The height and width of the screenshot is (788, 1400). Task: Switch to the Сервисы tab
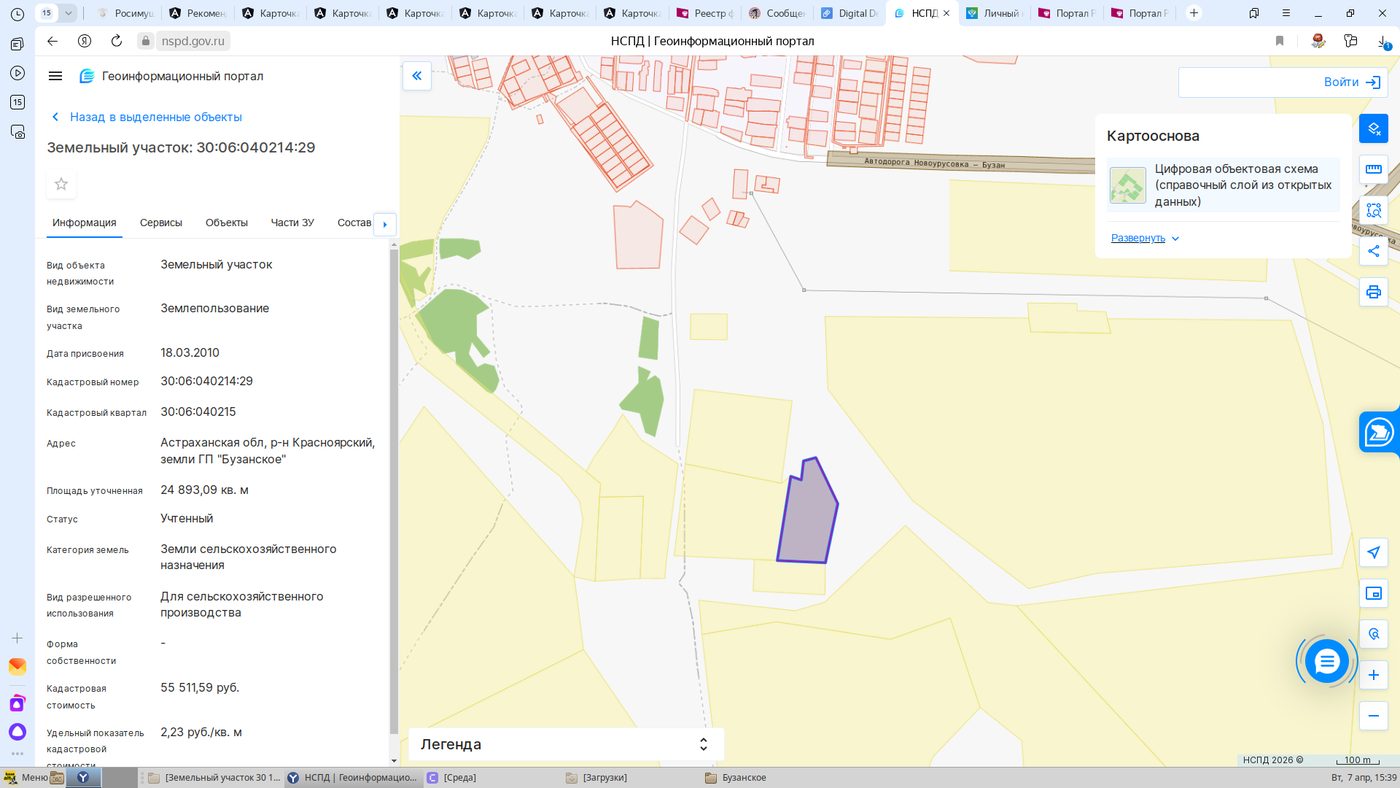161,223
